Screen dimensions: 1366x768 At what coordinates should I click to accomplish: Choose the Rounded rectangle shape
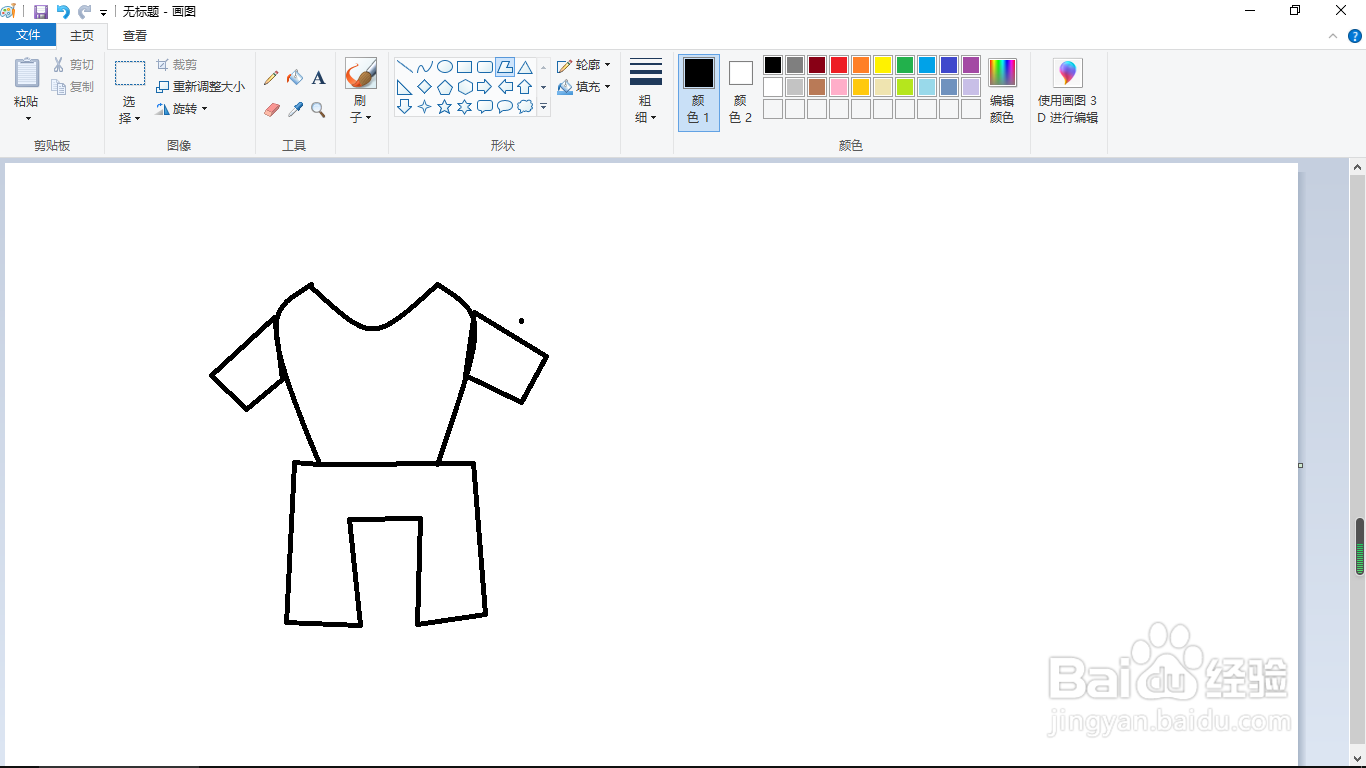485,67
